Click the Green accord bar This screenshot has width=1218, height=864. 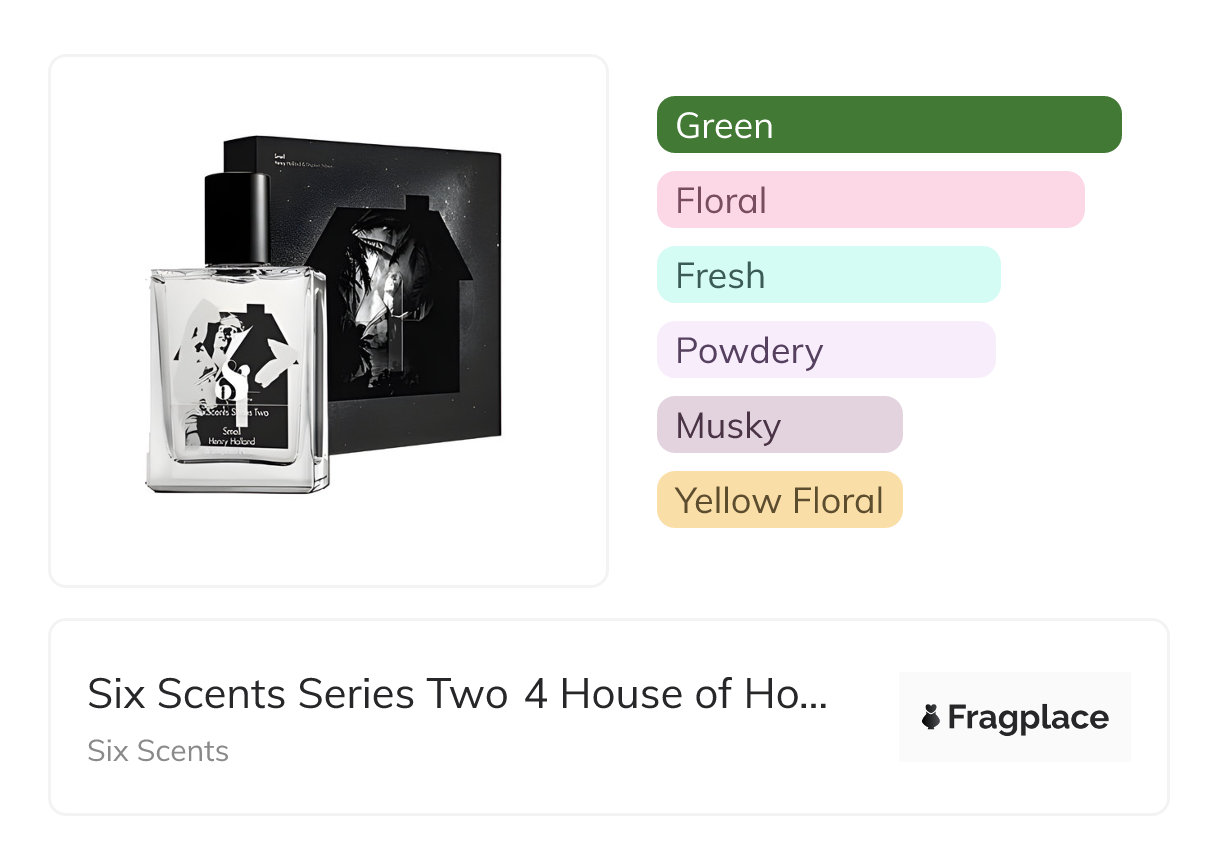point(889,125)
